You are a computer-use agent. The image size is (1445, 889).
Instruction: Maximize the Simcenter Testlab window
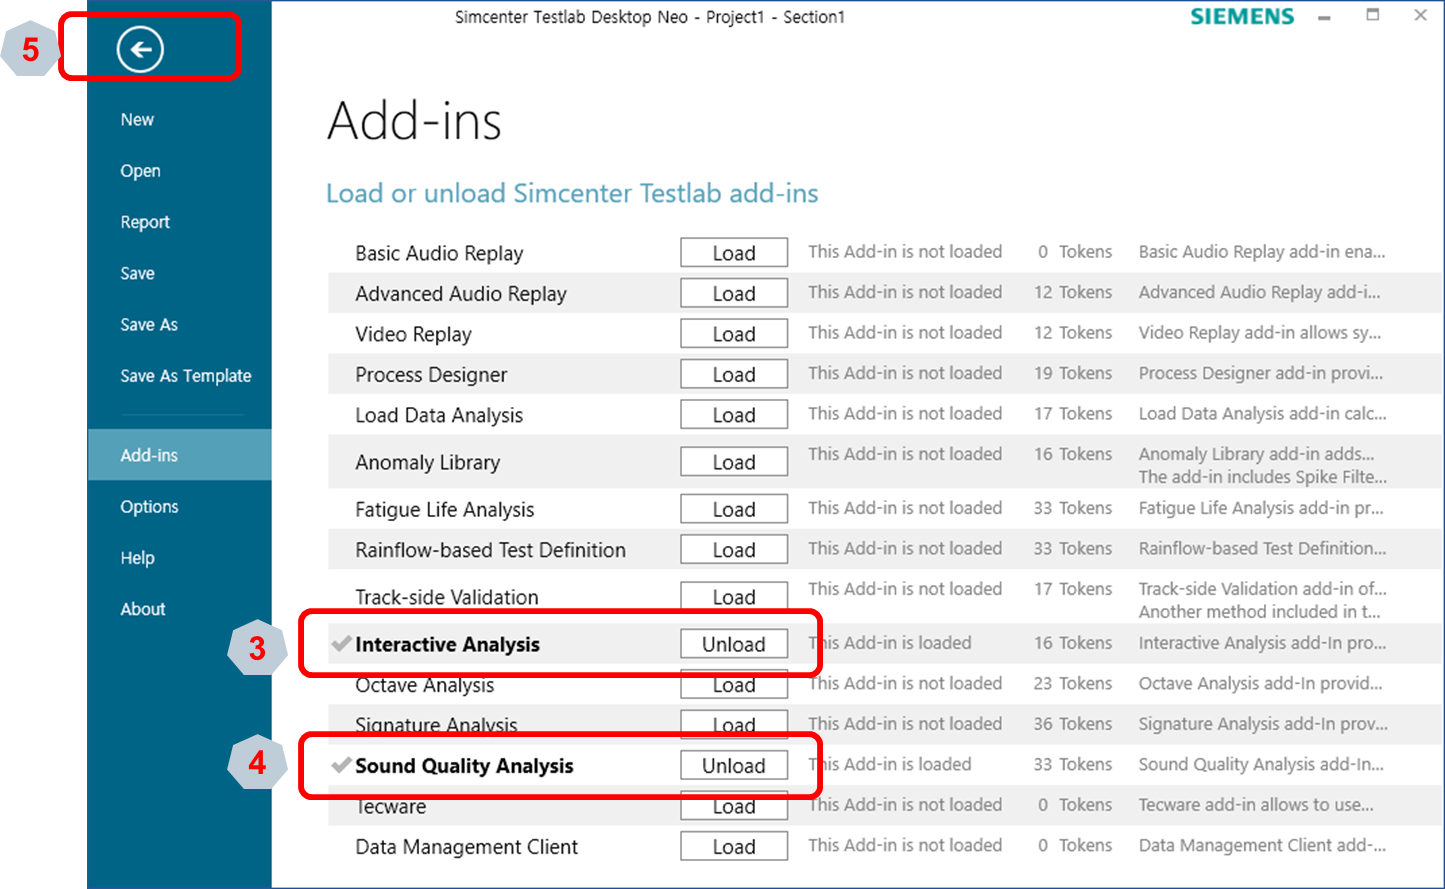1373,15
